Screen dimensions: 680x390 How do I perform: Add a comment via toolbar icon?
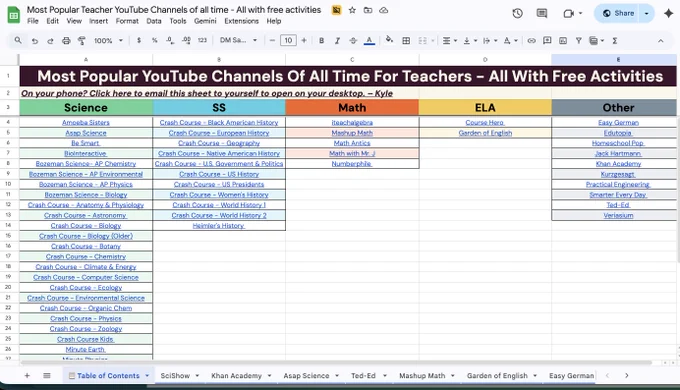click(547, 40)
